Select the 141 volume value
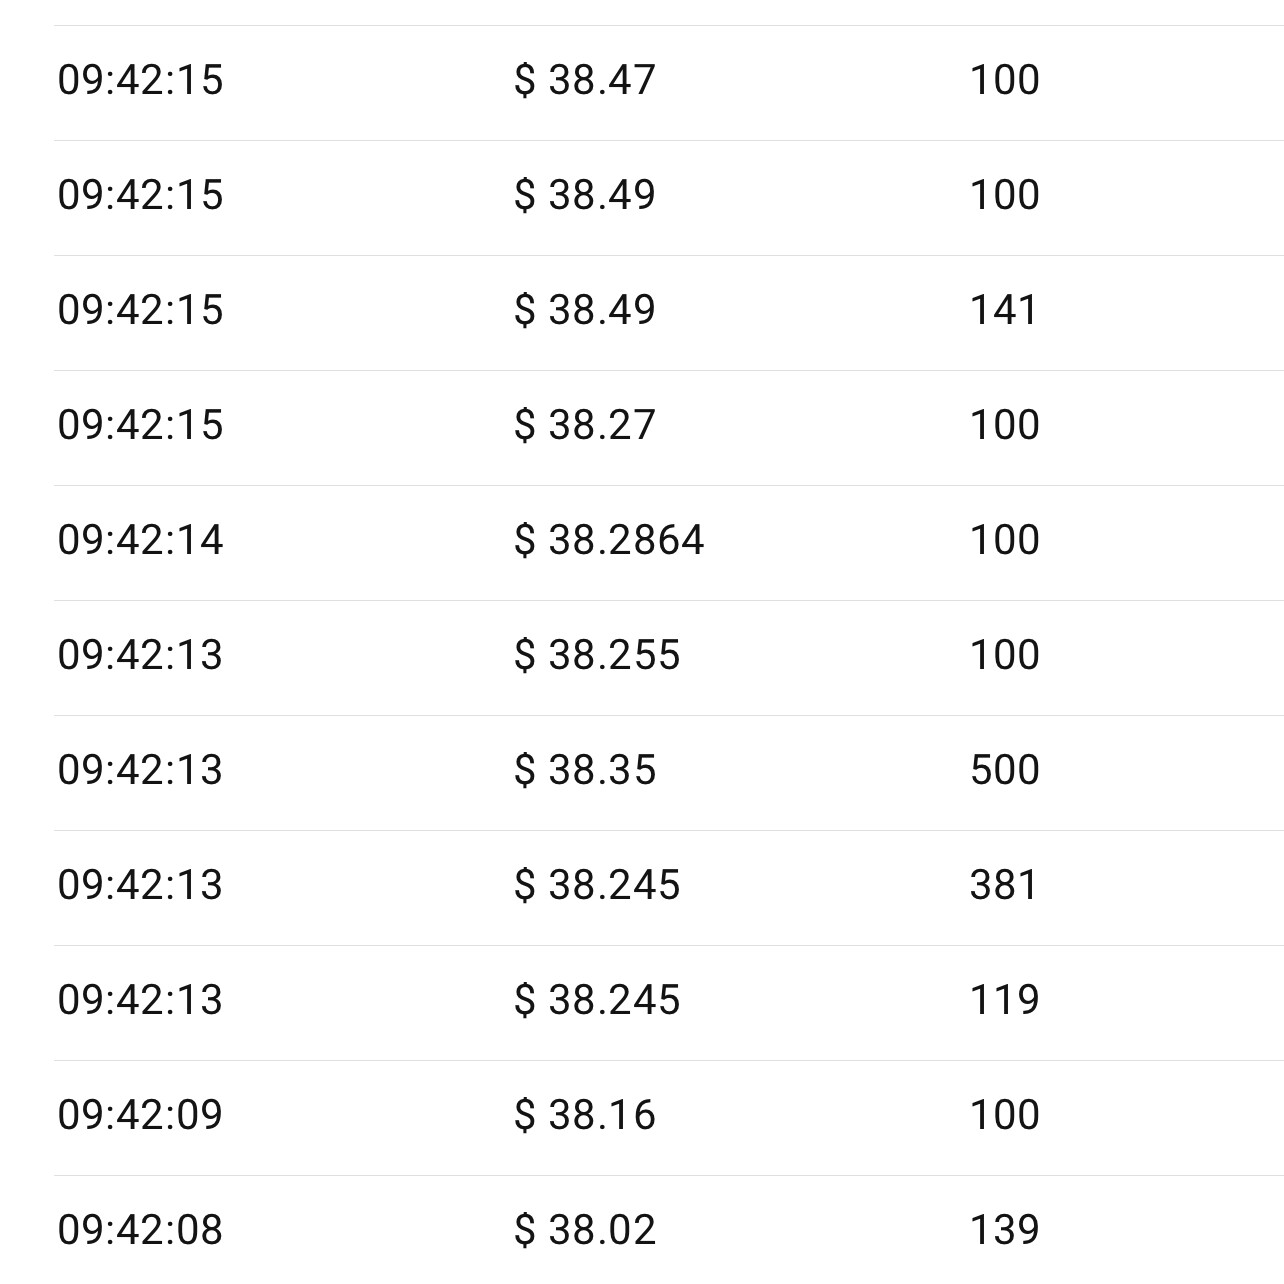This screenshot has width=1284, height=1284. 1004,310
